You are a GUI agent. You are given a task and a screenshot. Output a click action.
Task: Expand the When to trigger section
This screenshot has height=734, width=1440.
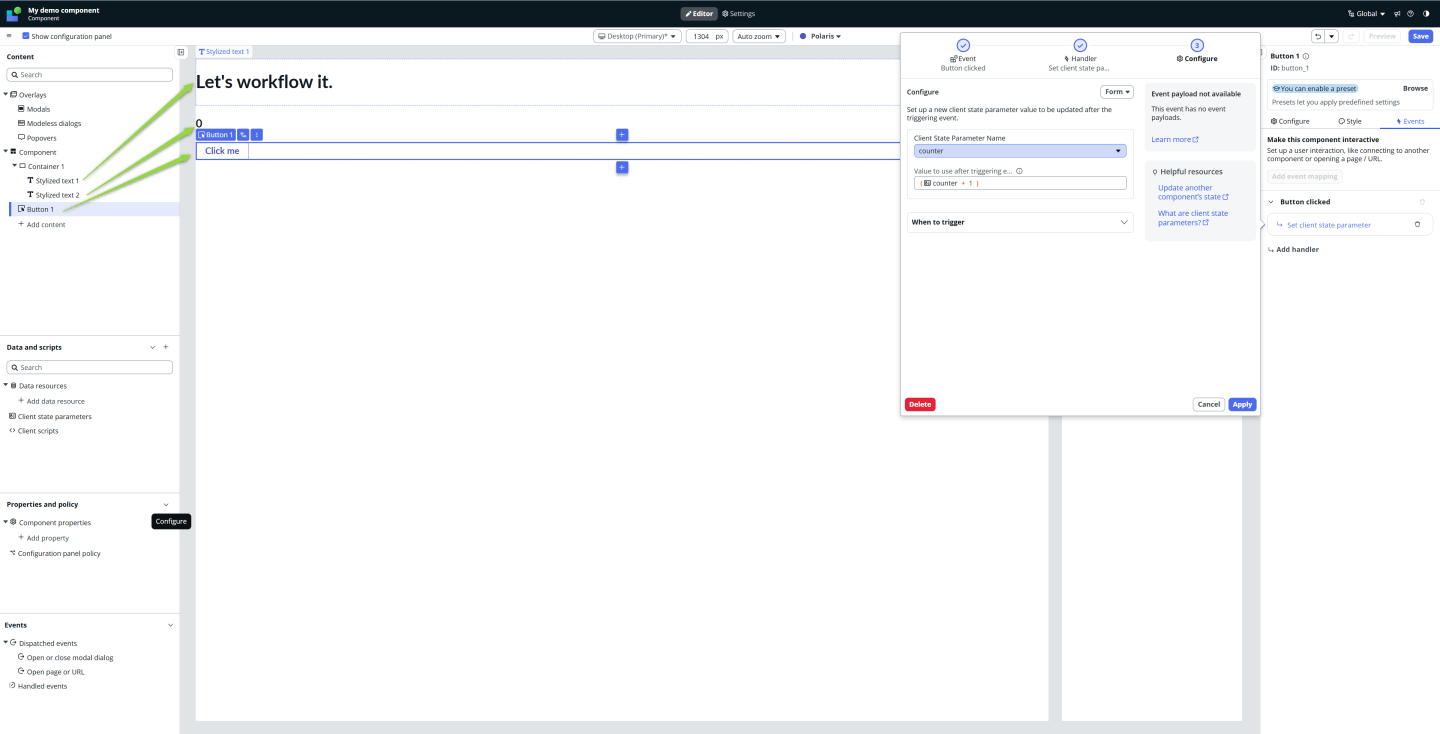tap(1019, 221)
